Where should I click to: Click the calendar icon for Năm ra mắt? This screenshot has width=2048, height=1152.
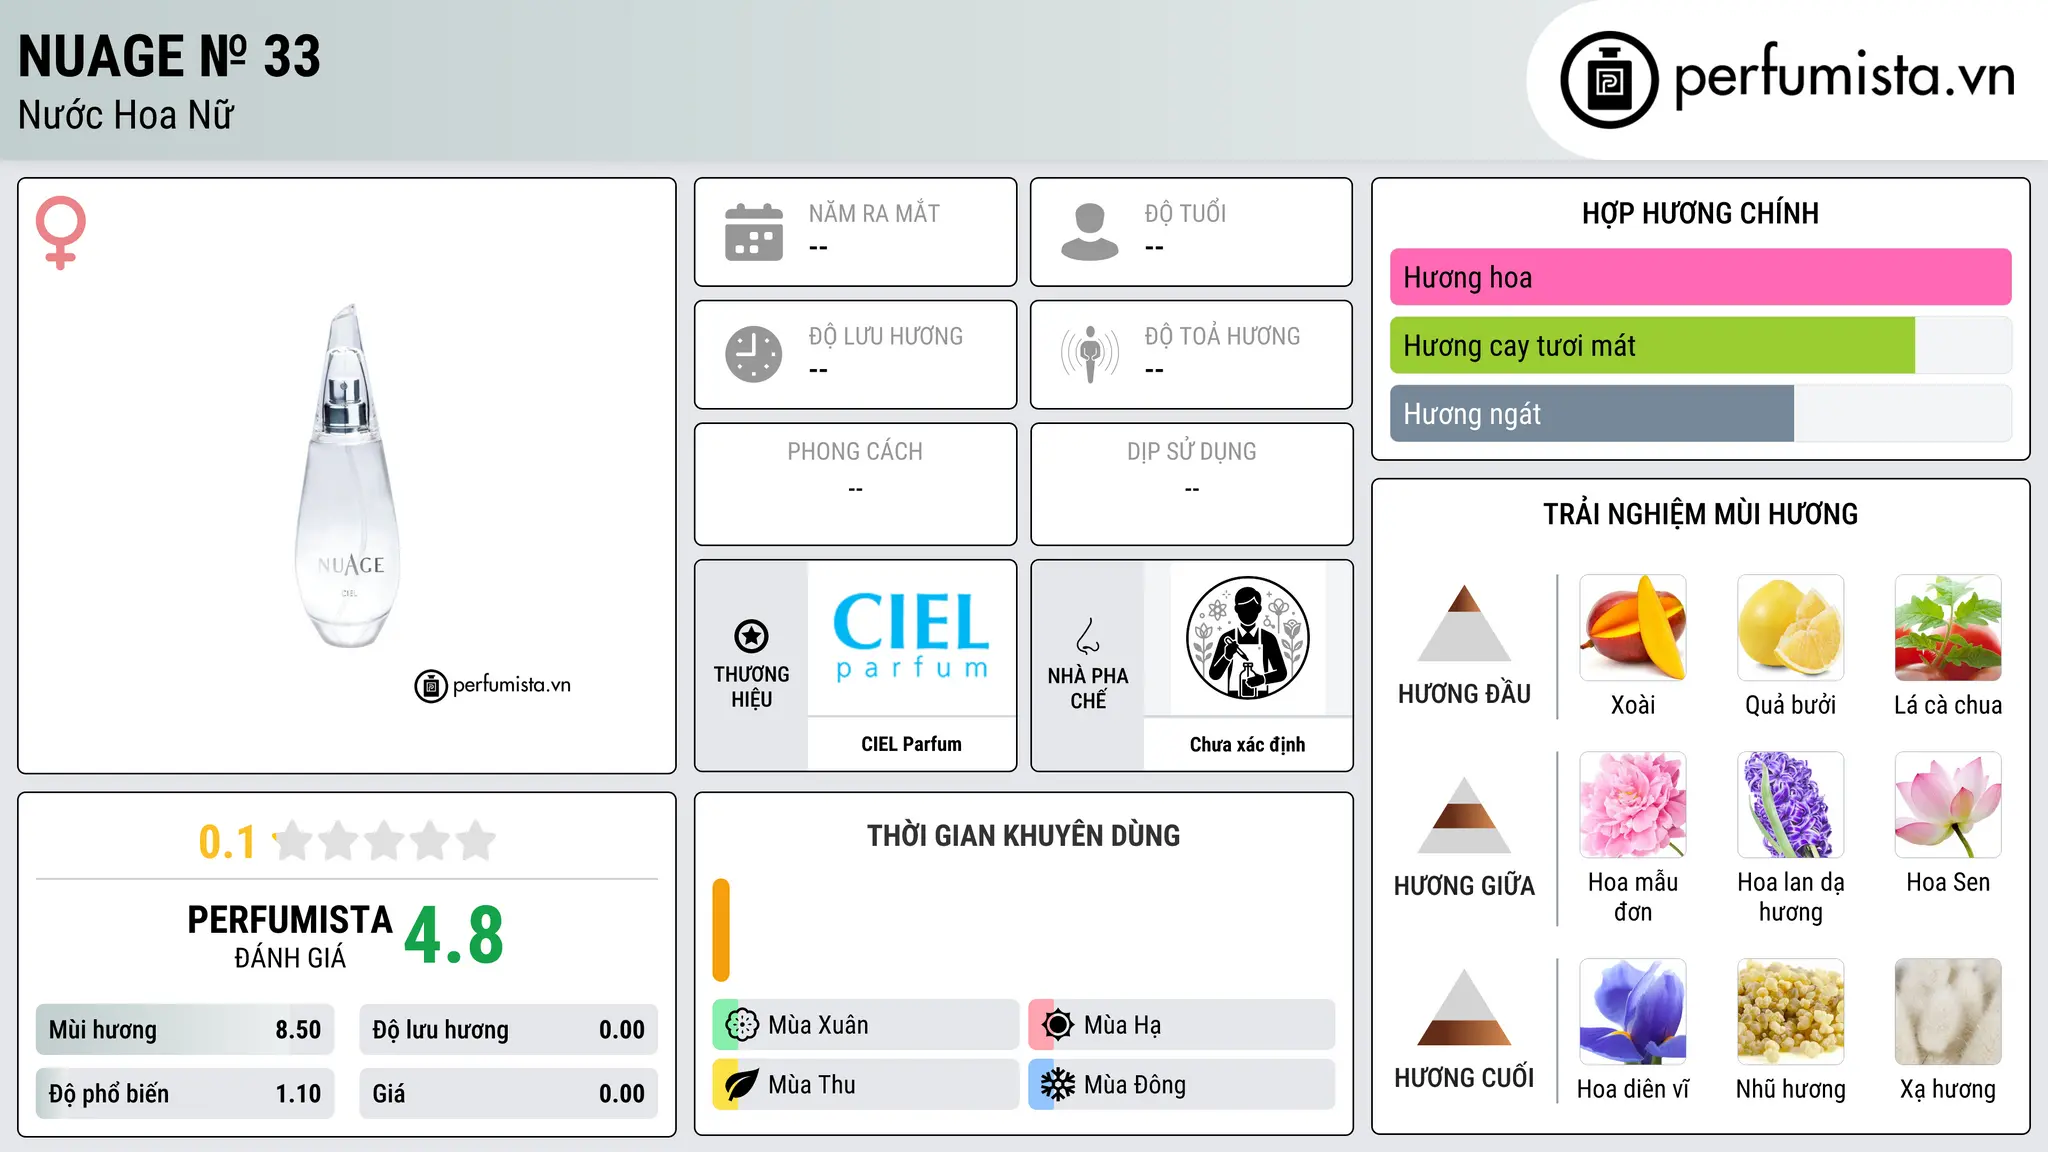754,232
